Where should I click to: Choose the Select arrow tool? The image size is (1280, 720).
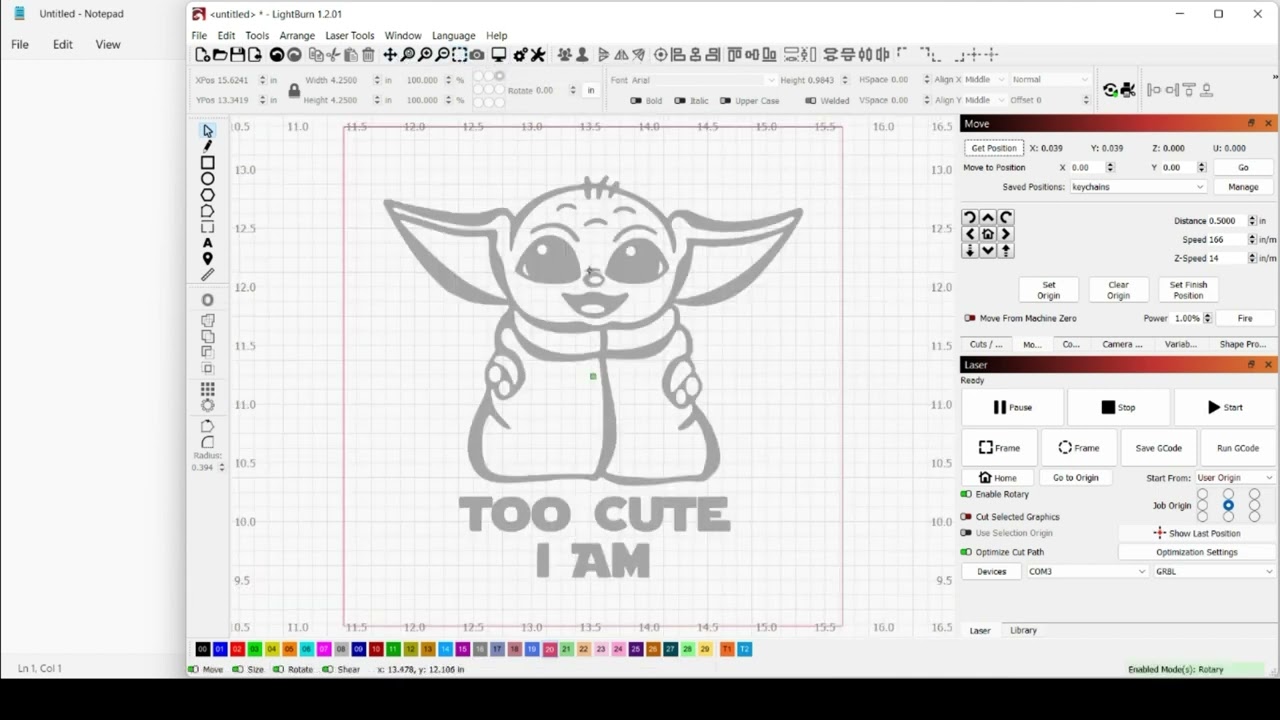(207, 131)
